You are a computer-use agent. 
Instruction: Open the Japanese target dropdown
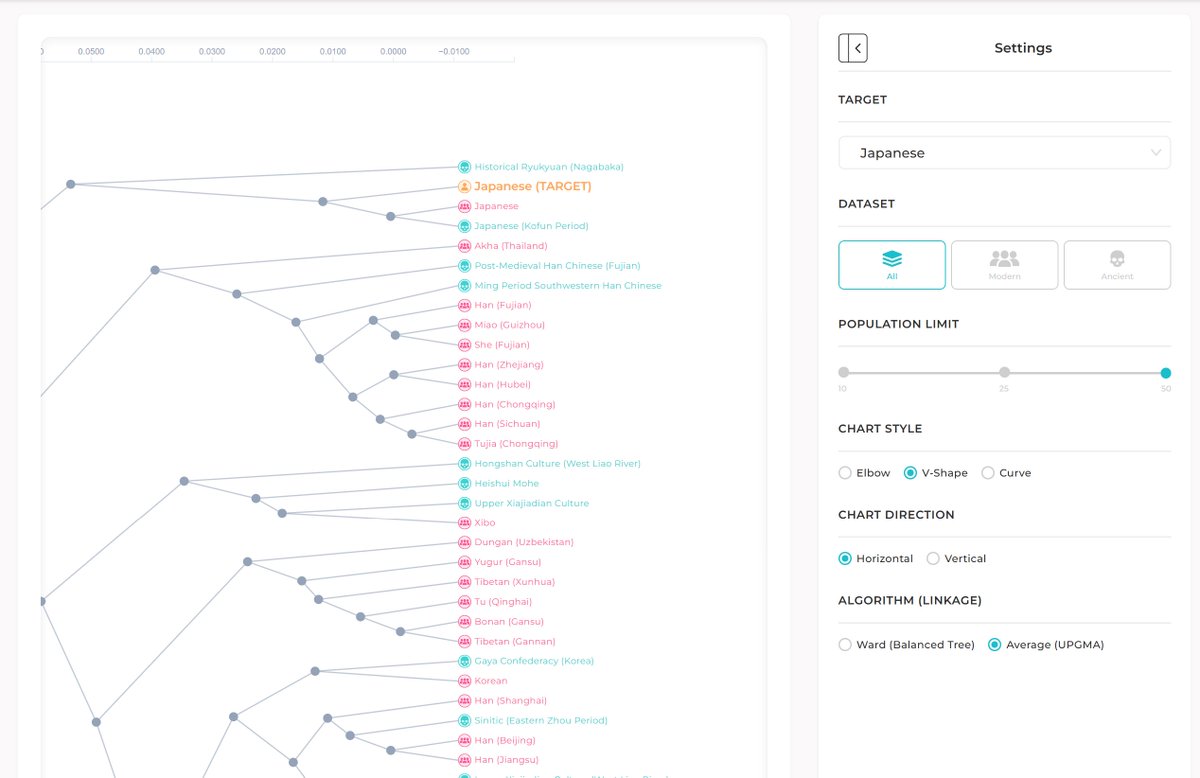(1004, 152)
